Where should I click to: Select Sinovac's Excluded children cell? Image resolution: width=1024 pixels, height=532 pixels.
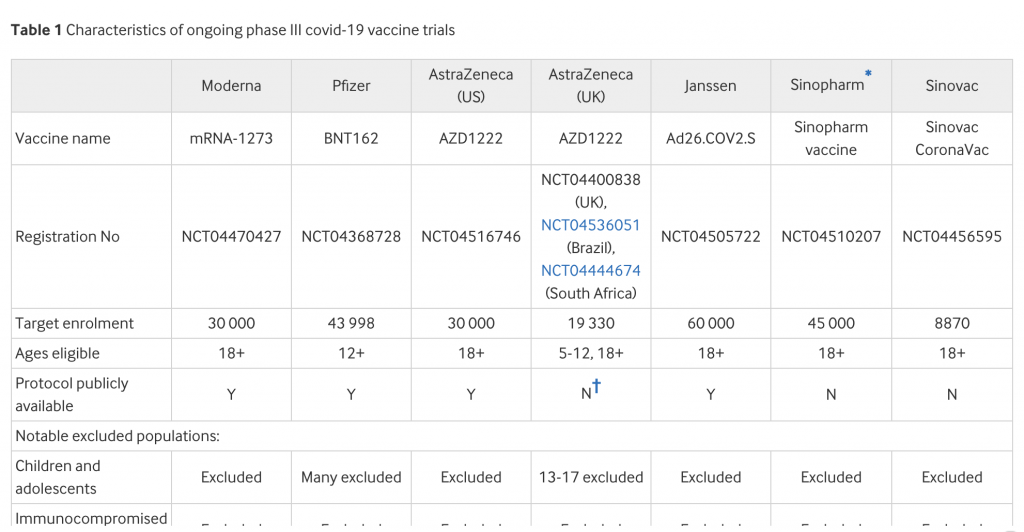point(952,477)
